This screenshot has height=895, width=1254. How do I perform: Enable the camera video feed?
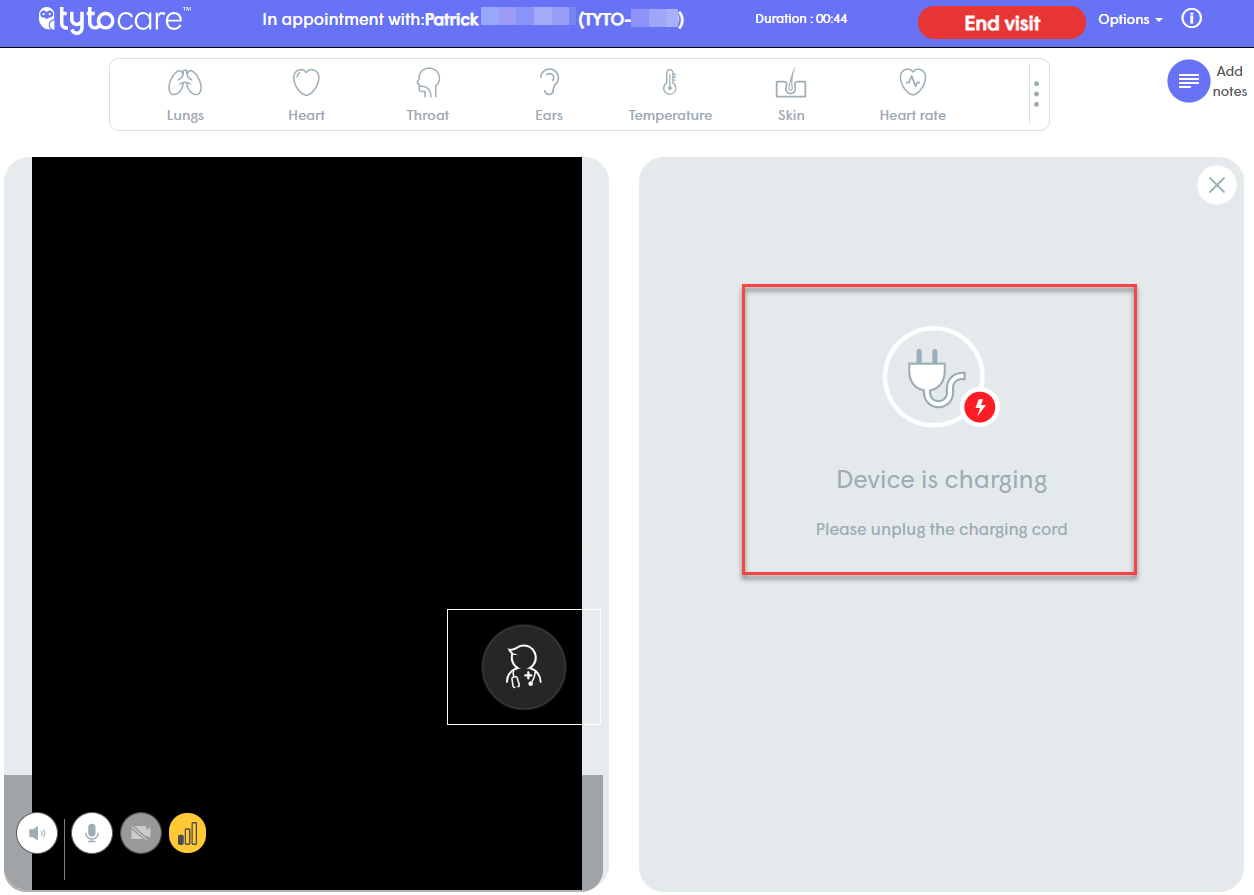[140, 832]
